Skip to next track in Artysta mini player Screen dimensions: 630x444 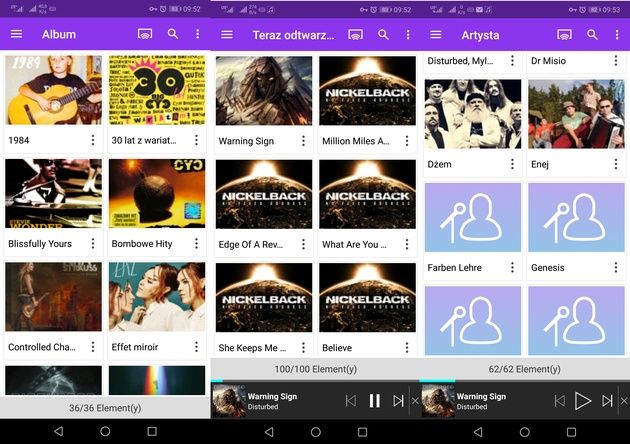[x=607, y=401]
